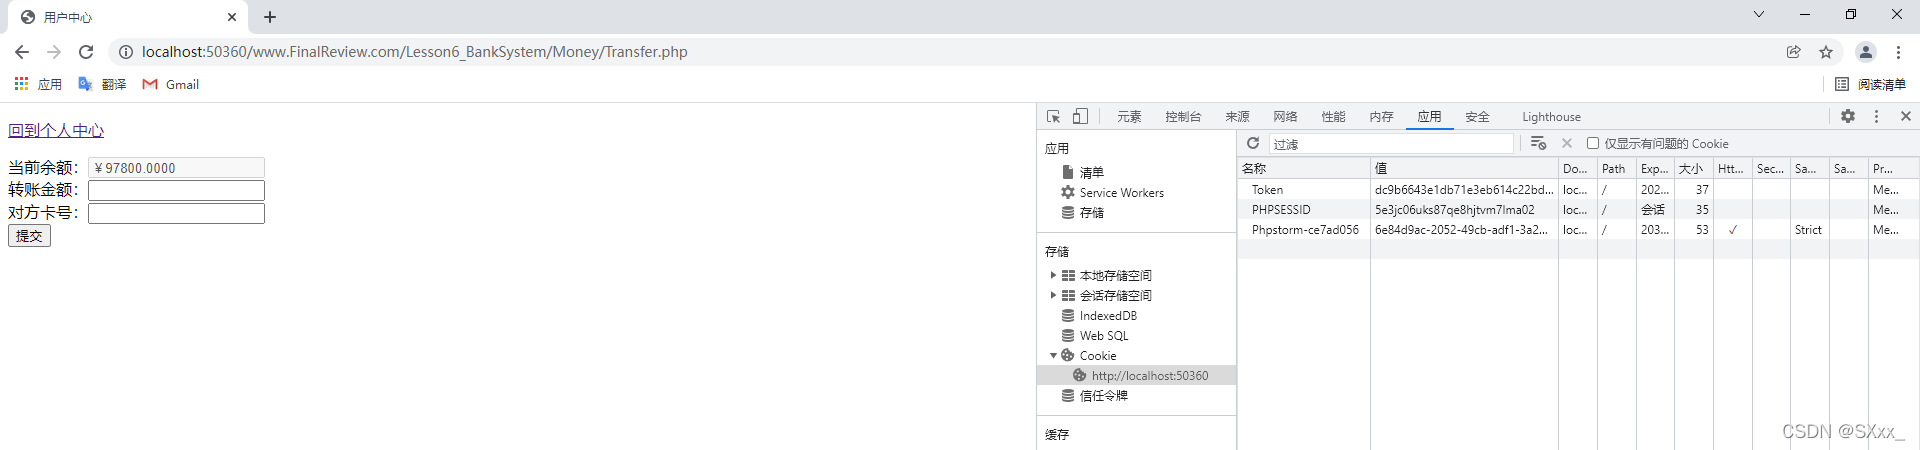Refresh the cookie table
Viewport: 1920px width, 450px height.
click(x=1253, y=144)
